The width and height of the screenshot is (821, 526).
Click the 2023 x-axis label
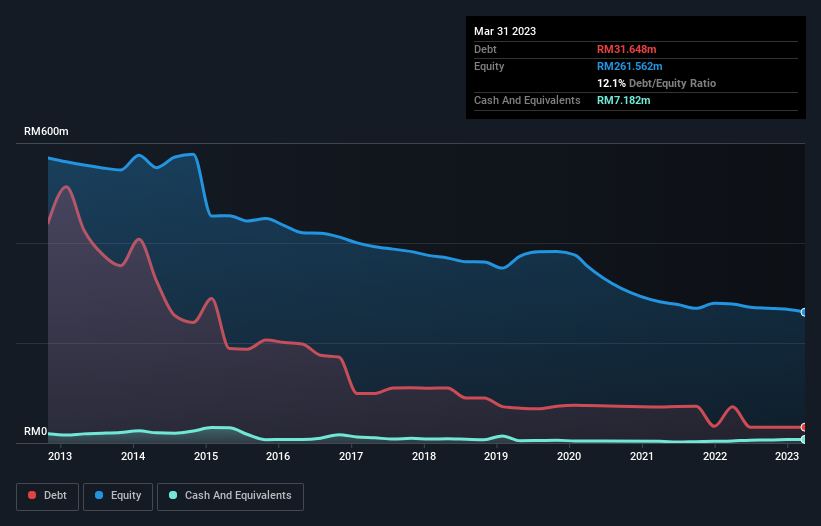pyautogui.click(x=787, y=456)
